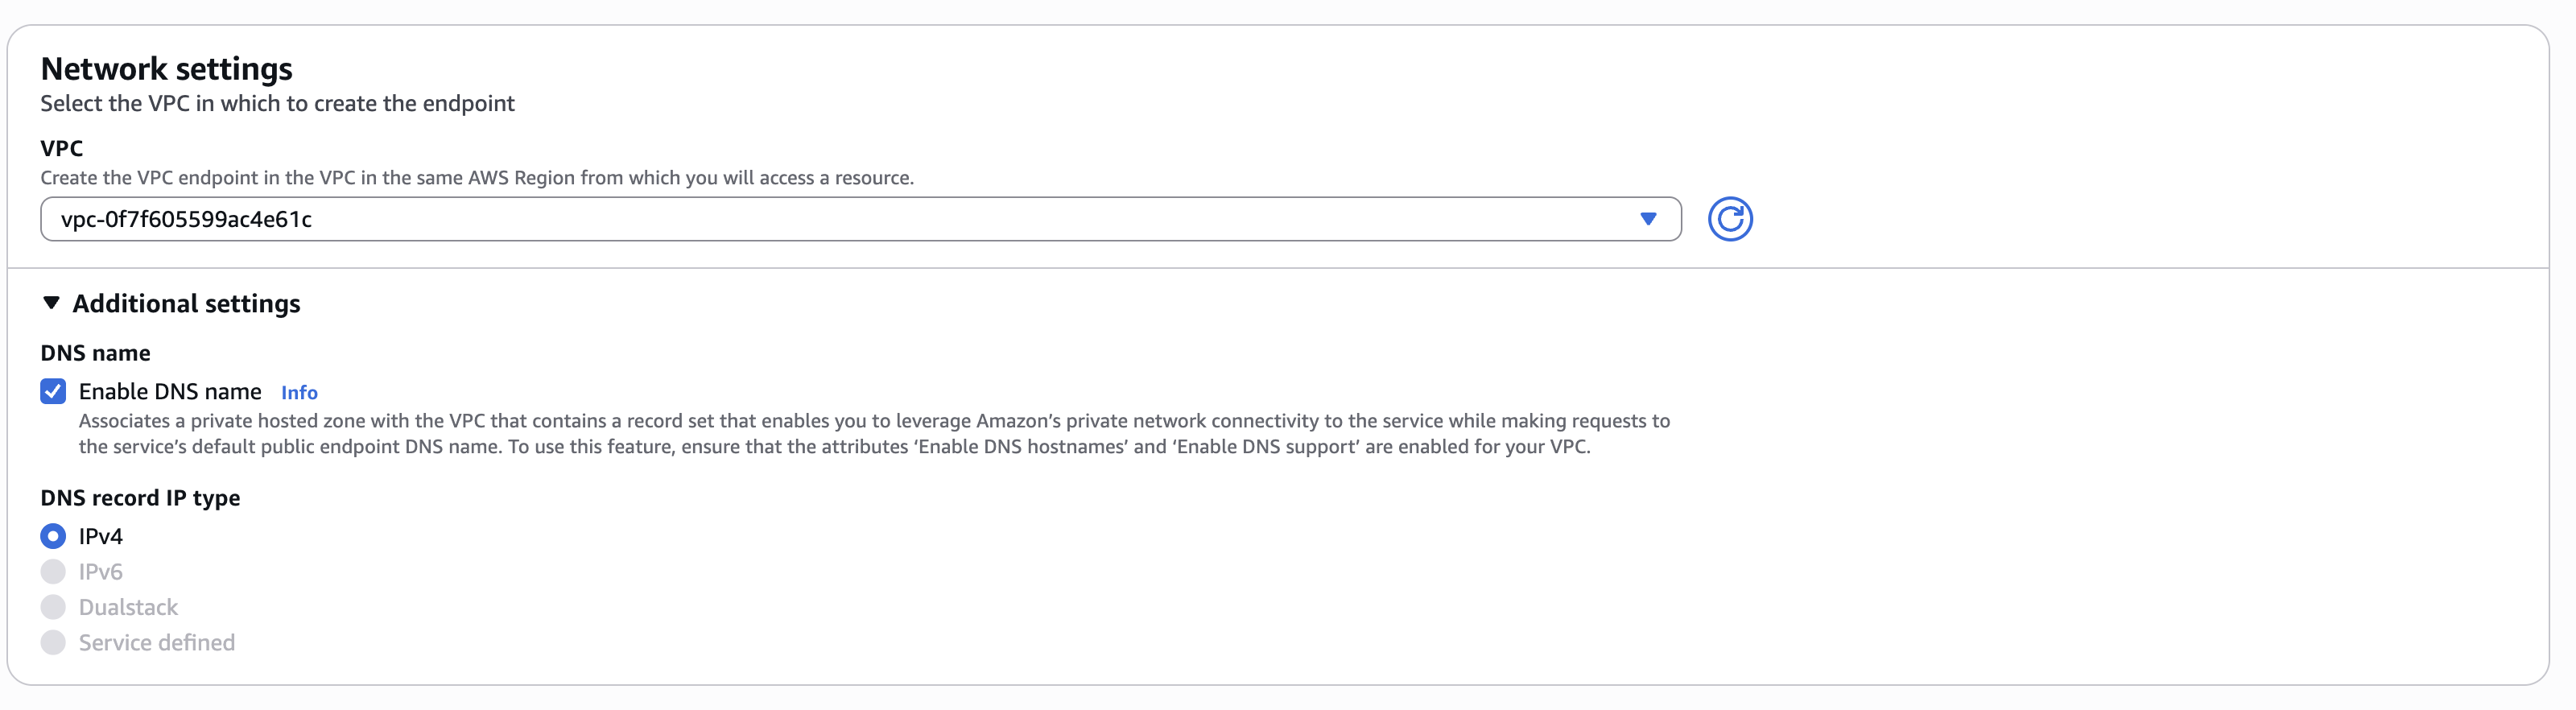Click the IPv6 label text
2576x710 pixels.
[101, 572]
